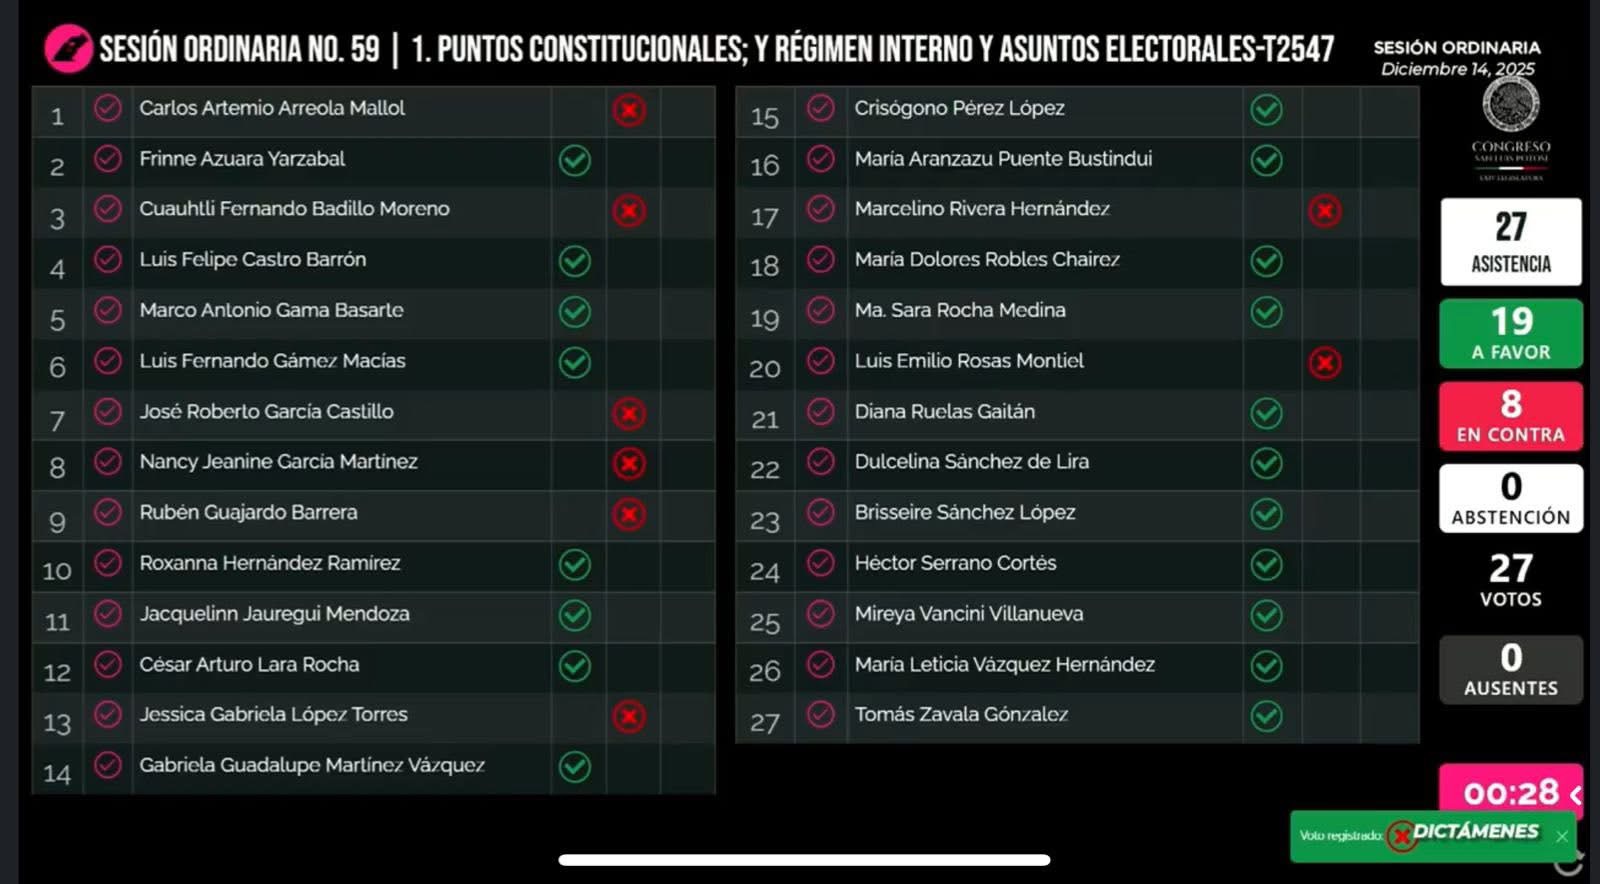This screenshot has height=884, width=1600.
Task: Click the refresh icon at bottom right corner
Action: click(x=1573, y=862)
